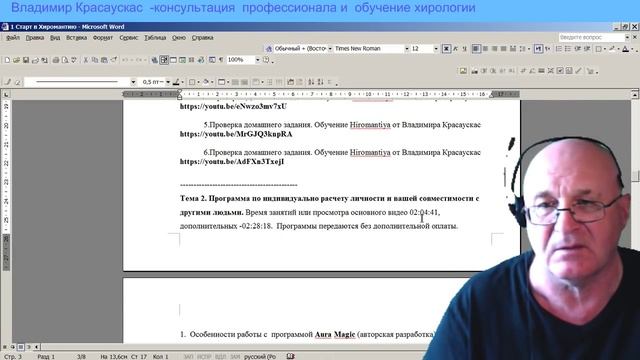Open the line spacing dropdown arrow
Screen dimensions: 640x360
click(x=529, y=49)
